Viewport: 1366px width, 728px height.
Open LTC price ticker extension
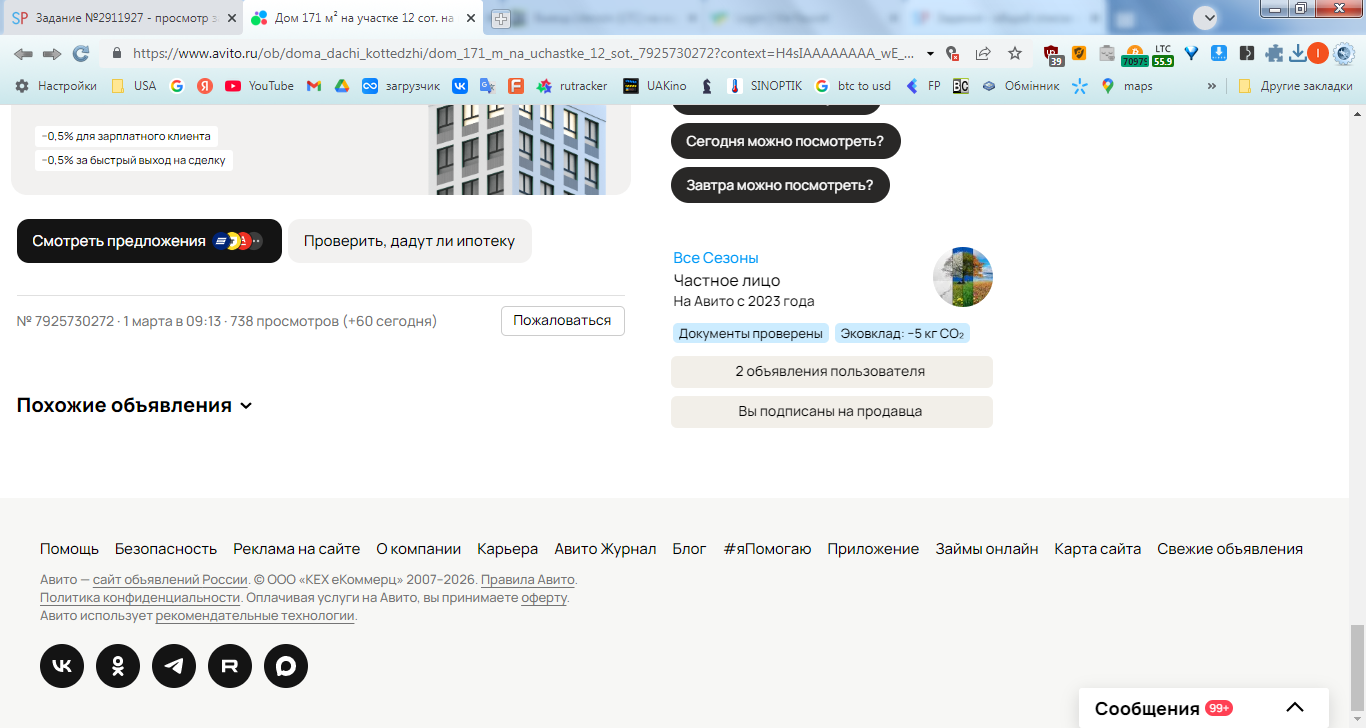coord(1162,55)
